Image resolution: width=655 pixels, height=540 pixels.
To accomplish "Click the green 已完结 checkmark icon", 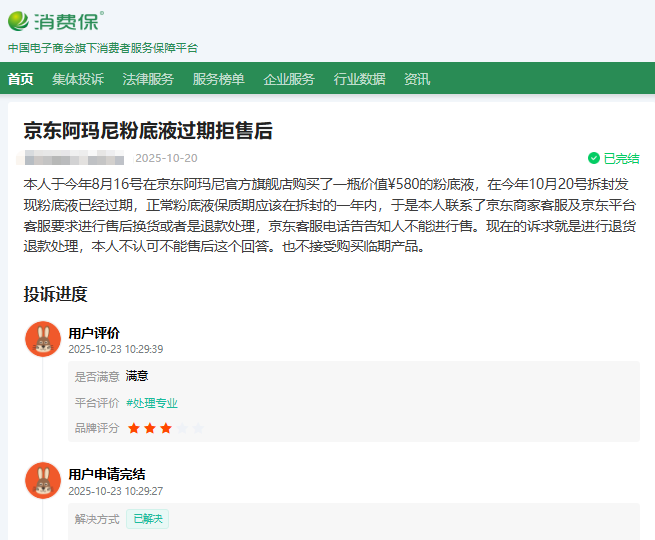I will [x=594, y=158].
